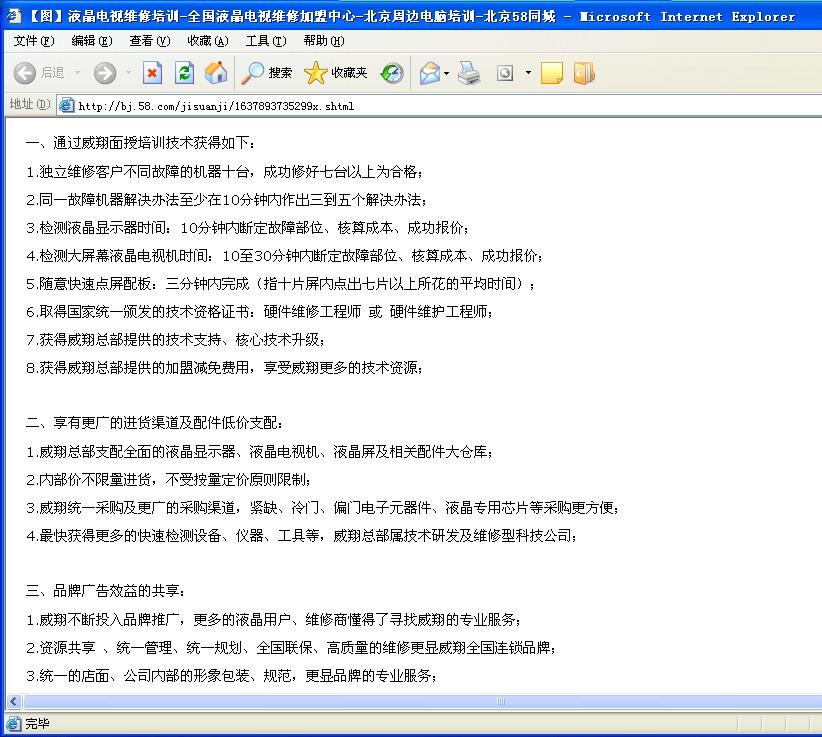Open the dropdown arrow beside the Edit icon
This screenshot has height=737, width=822.
pos(528,73)
